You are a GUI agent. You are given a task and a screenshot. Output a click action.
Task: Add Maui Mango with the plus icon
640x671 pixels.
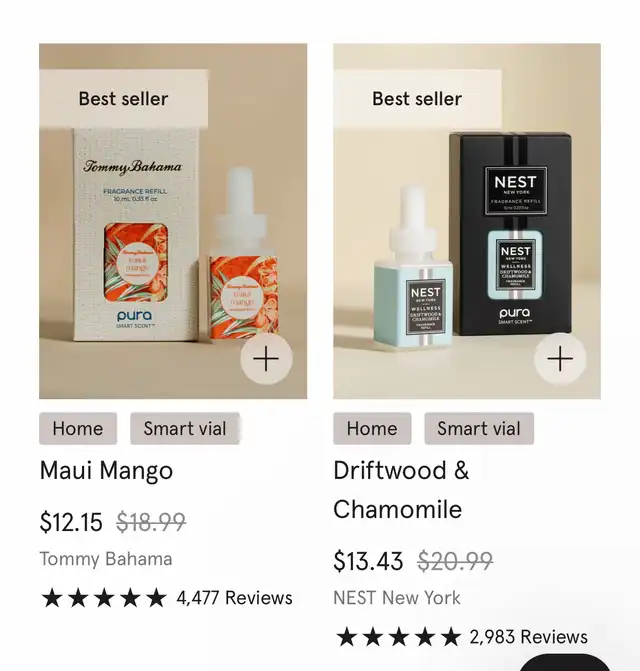(266, 359)
